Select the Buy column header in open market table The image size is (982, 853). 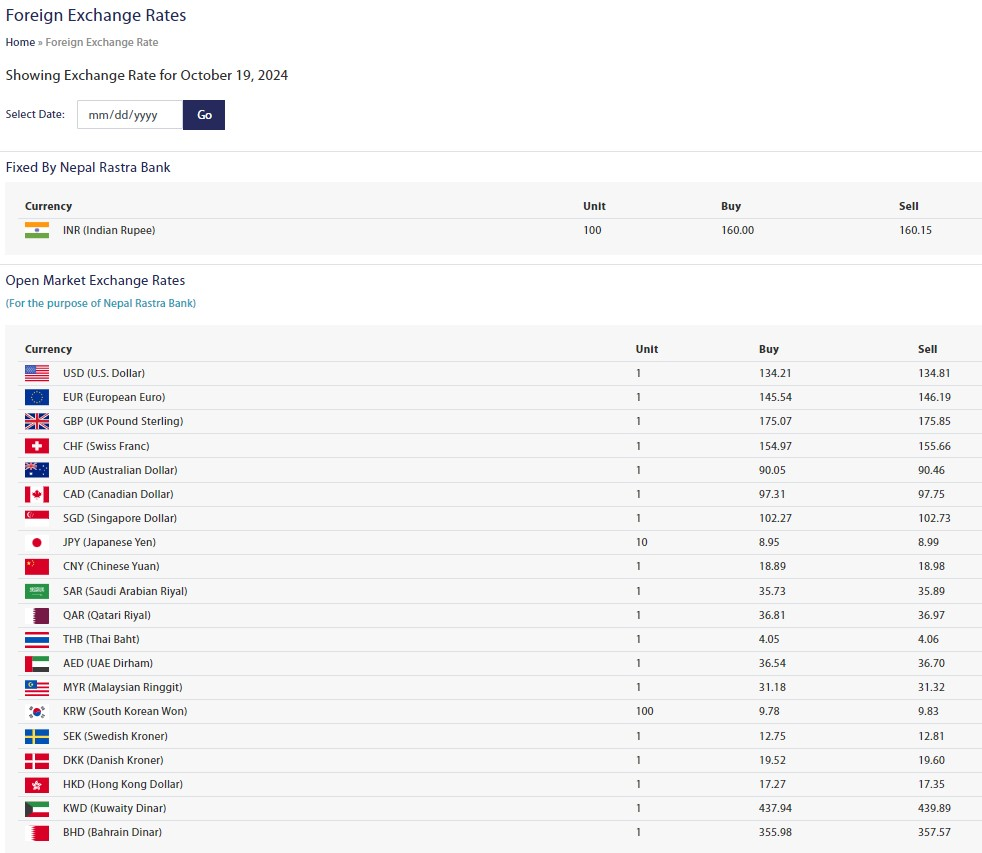768,349
